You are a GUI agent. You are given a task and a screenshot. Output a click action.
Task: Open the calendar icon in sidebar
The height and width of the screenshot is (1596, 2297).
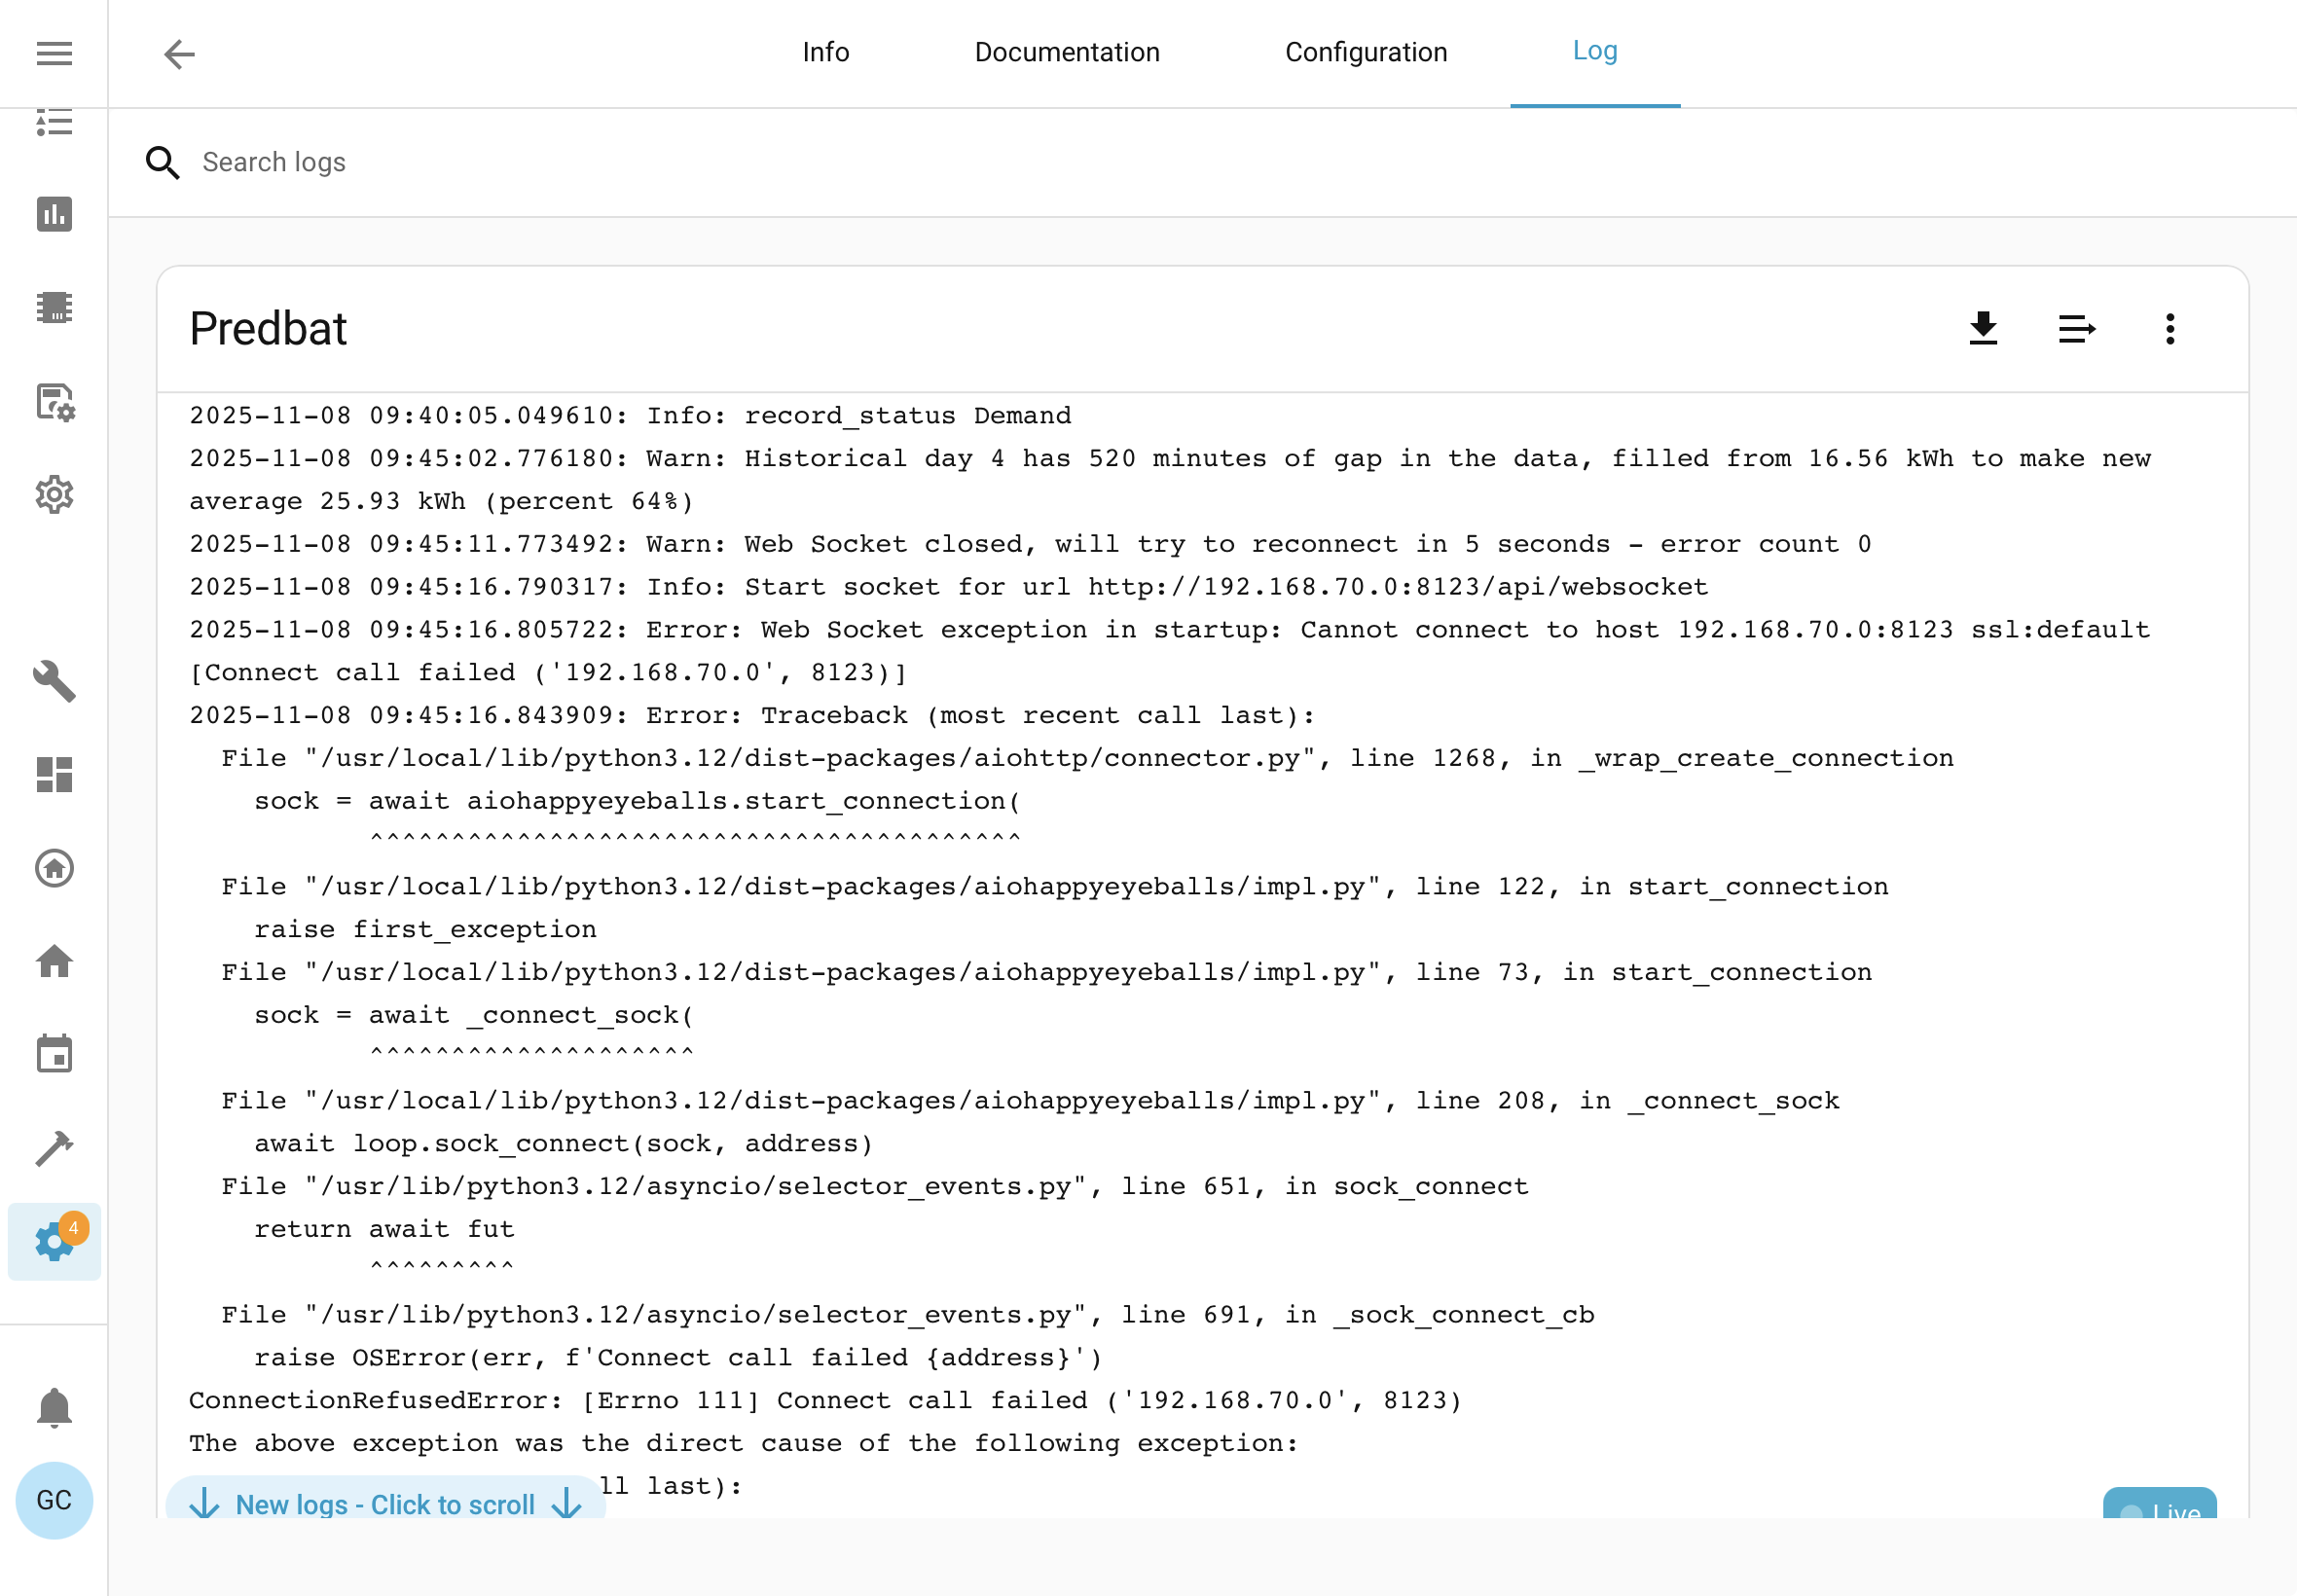(54, 1054)
